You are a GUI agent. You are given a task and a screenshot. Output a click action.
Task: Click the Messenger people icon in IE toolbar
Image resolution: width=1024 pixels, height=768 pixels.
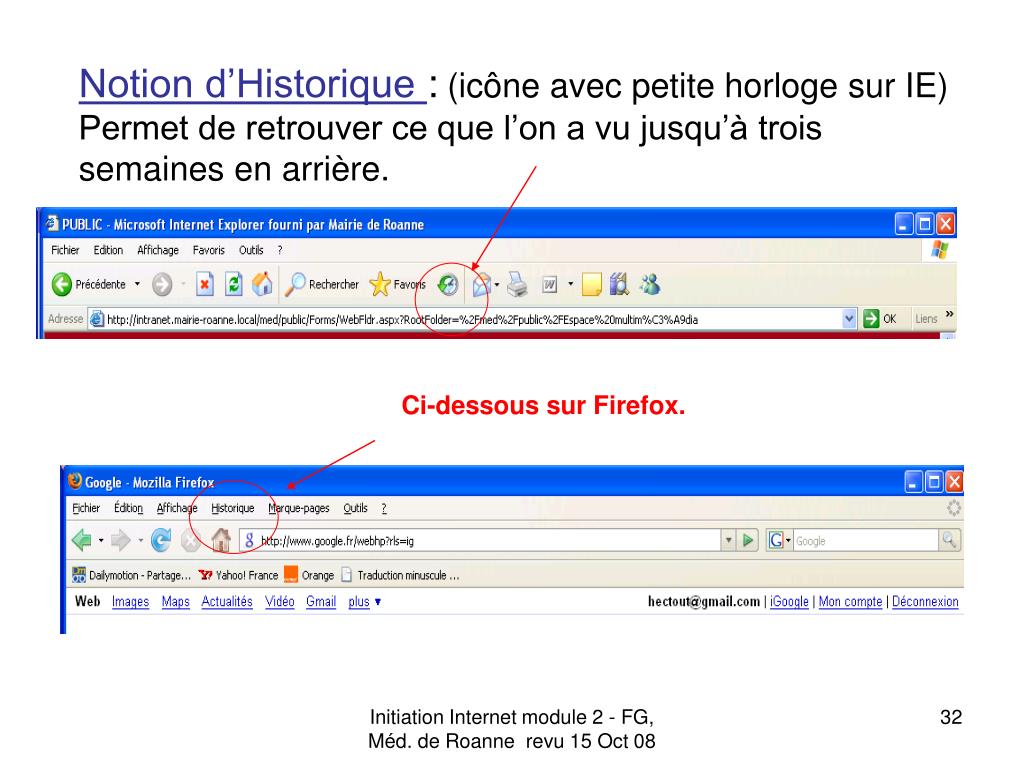click(650, 284)
